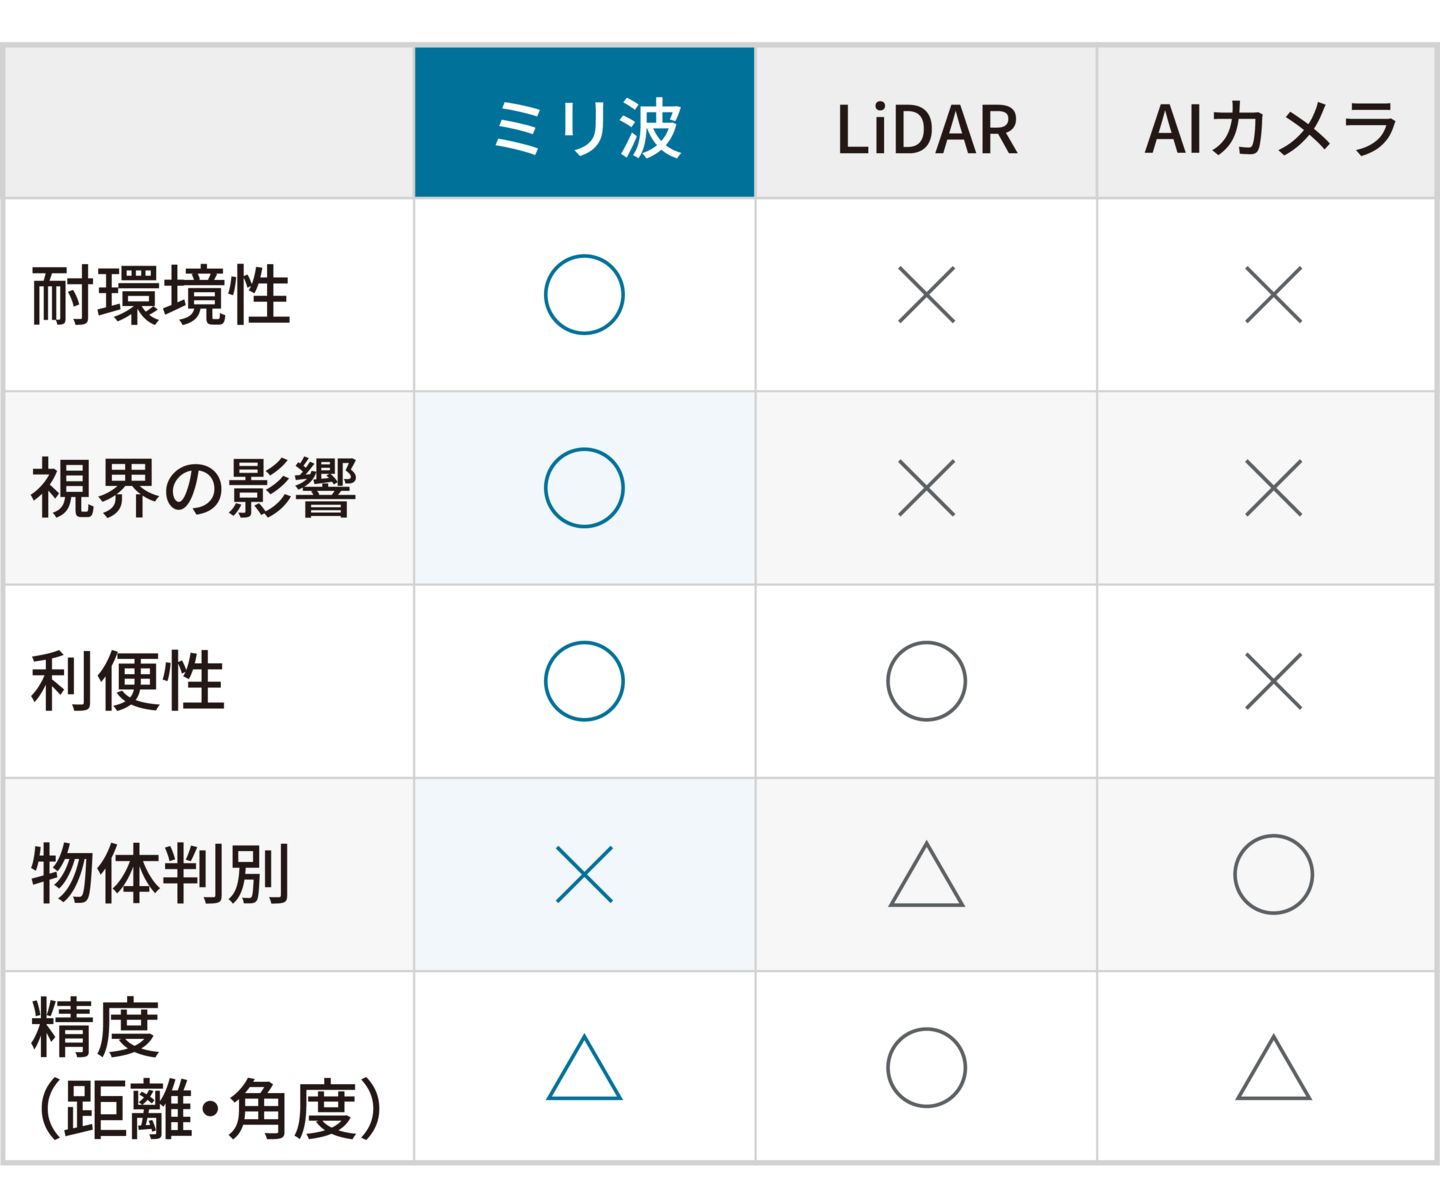Click the circle icon for AIカメラ 物体判別
The image size is (1440, 1203).
point(1273,874)
